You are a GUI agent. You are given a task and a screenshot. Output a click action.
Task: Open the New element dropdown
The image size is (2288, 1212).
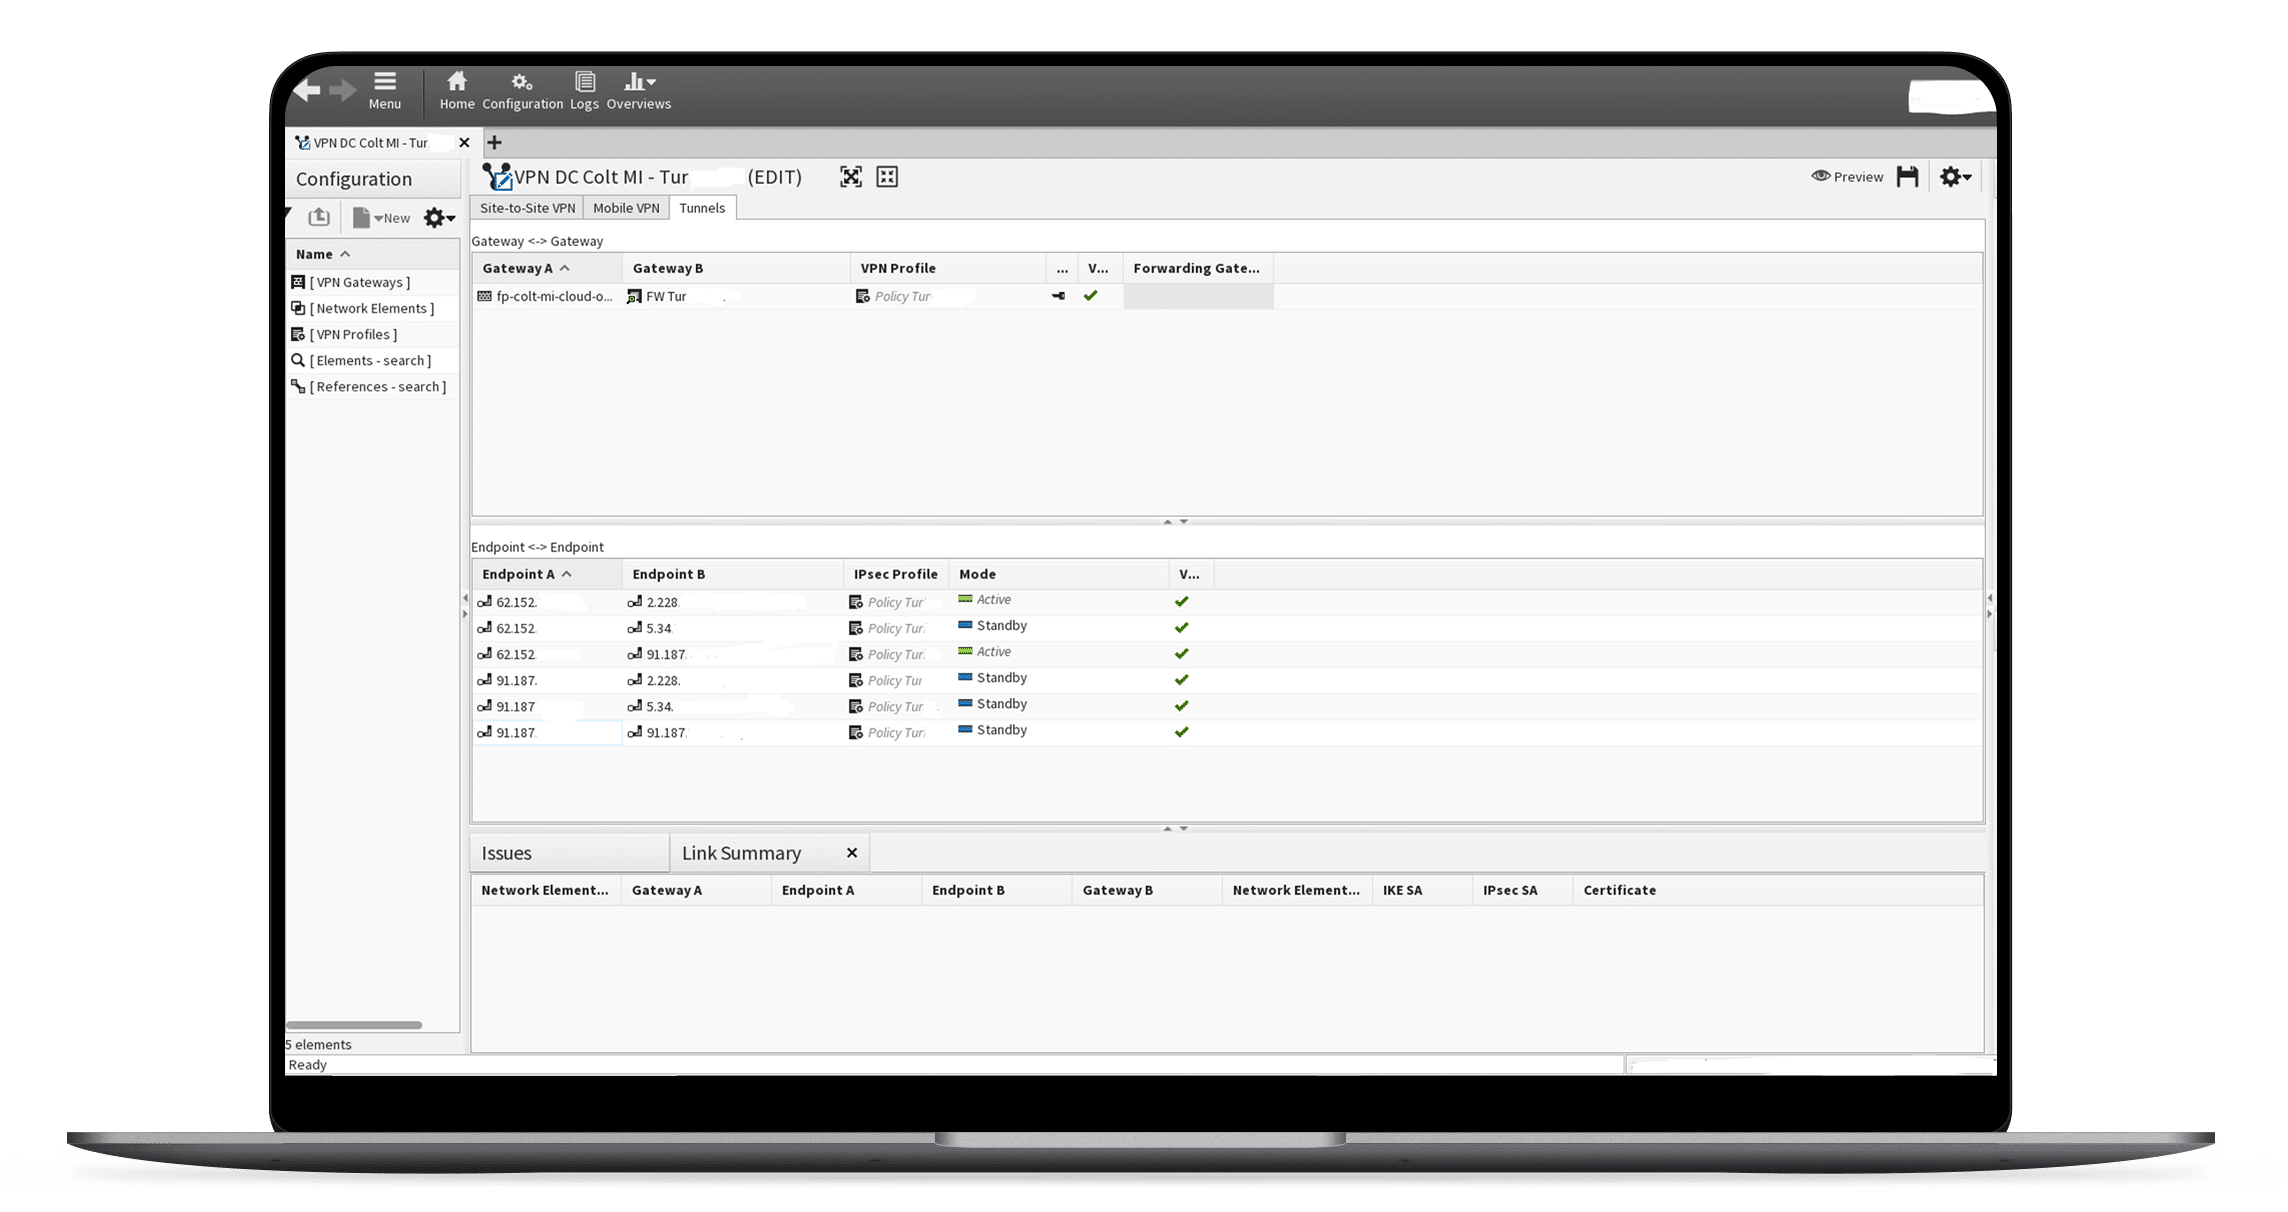384,218
